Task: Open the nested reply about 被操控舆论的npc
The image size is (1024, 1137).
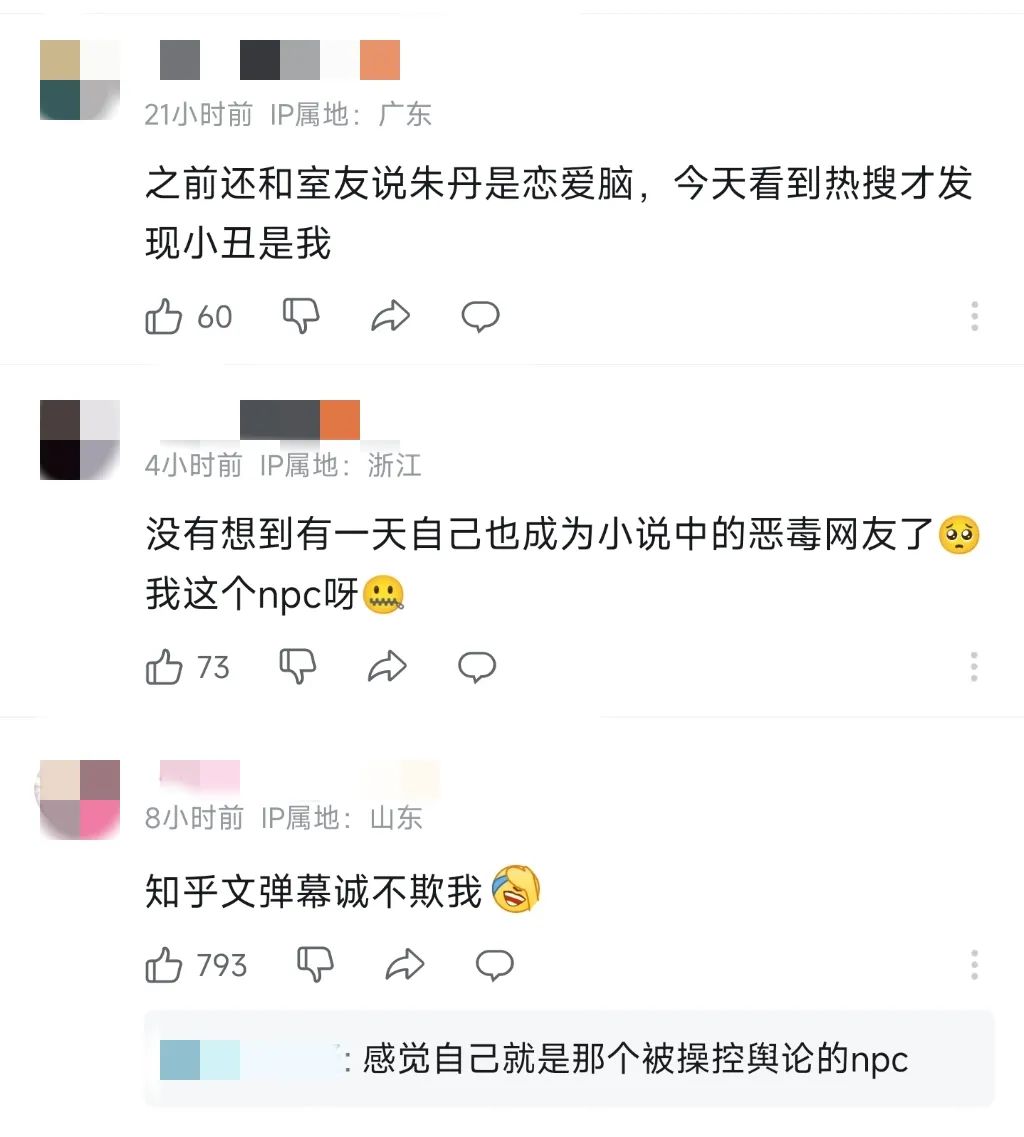Action: click(569, 1059)
